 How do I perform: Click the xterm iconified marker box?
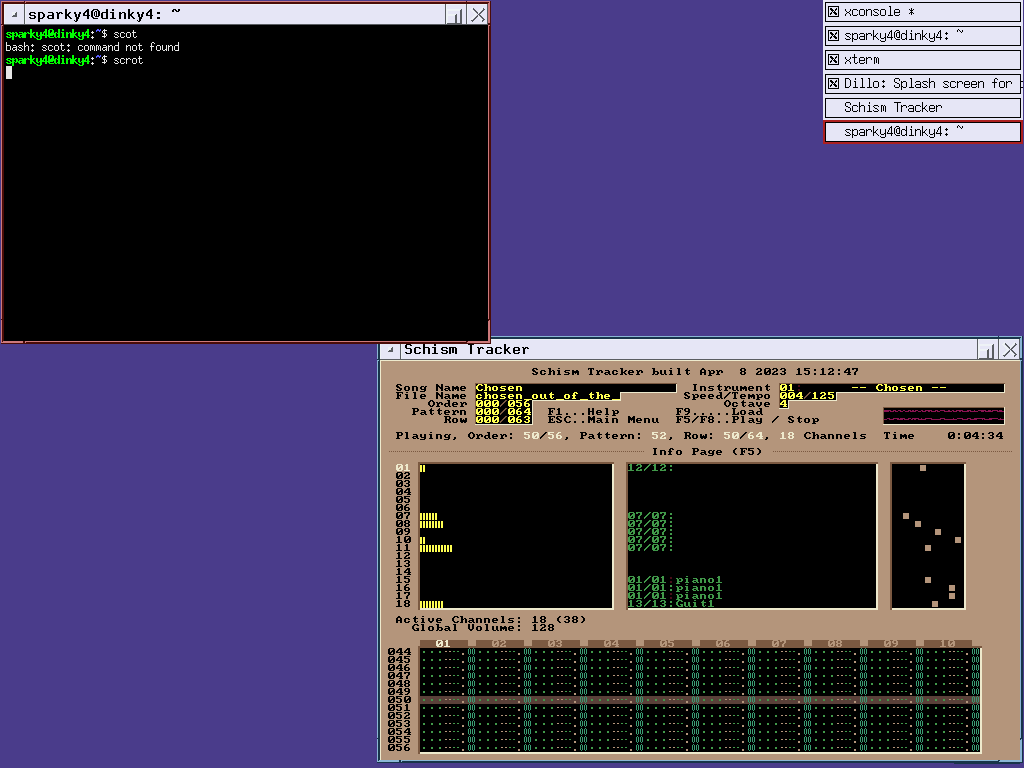tap(833, 60)
